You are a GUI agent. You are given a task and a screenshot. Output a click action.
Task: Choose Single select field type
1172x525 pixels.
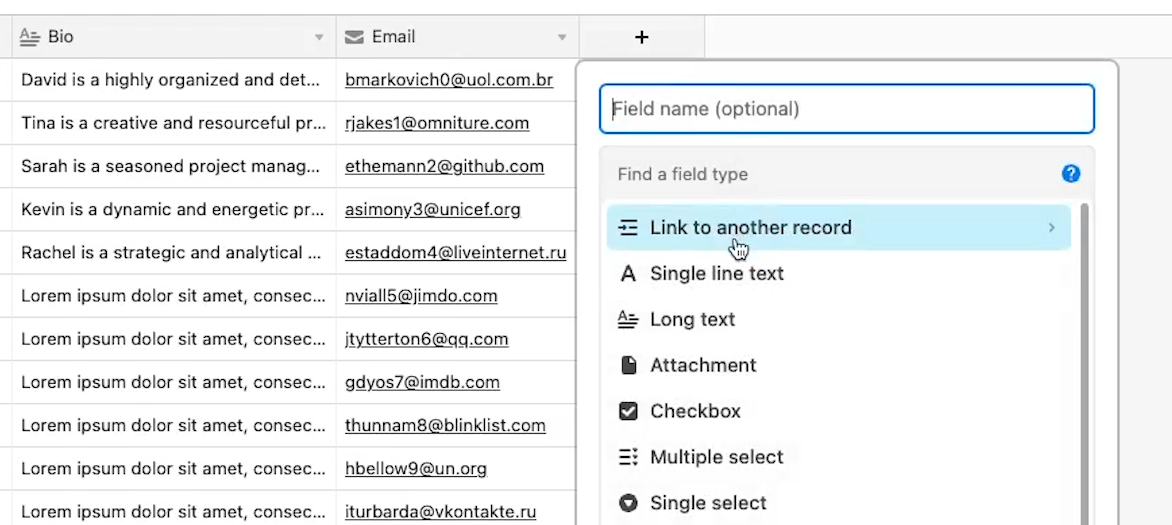pos(839,503)
